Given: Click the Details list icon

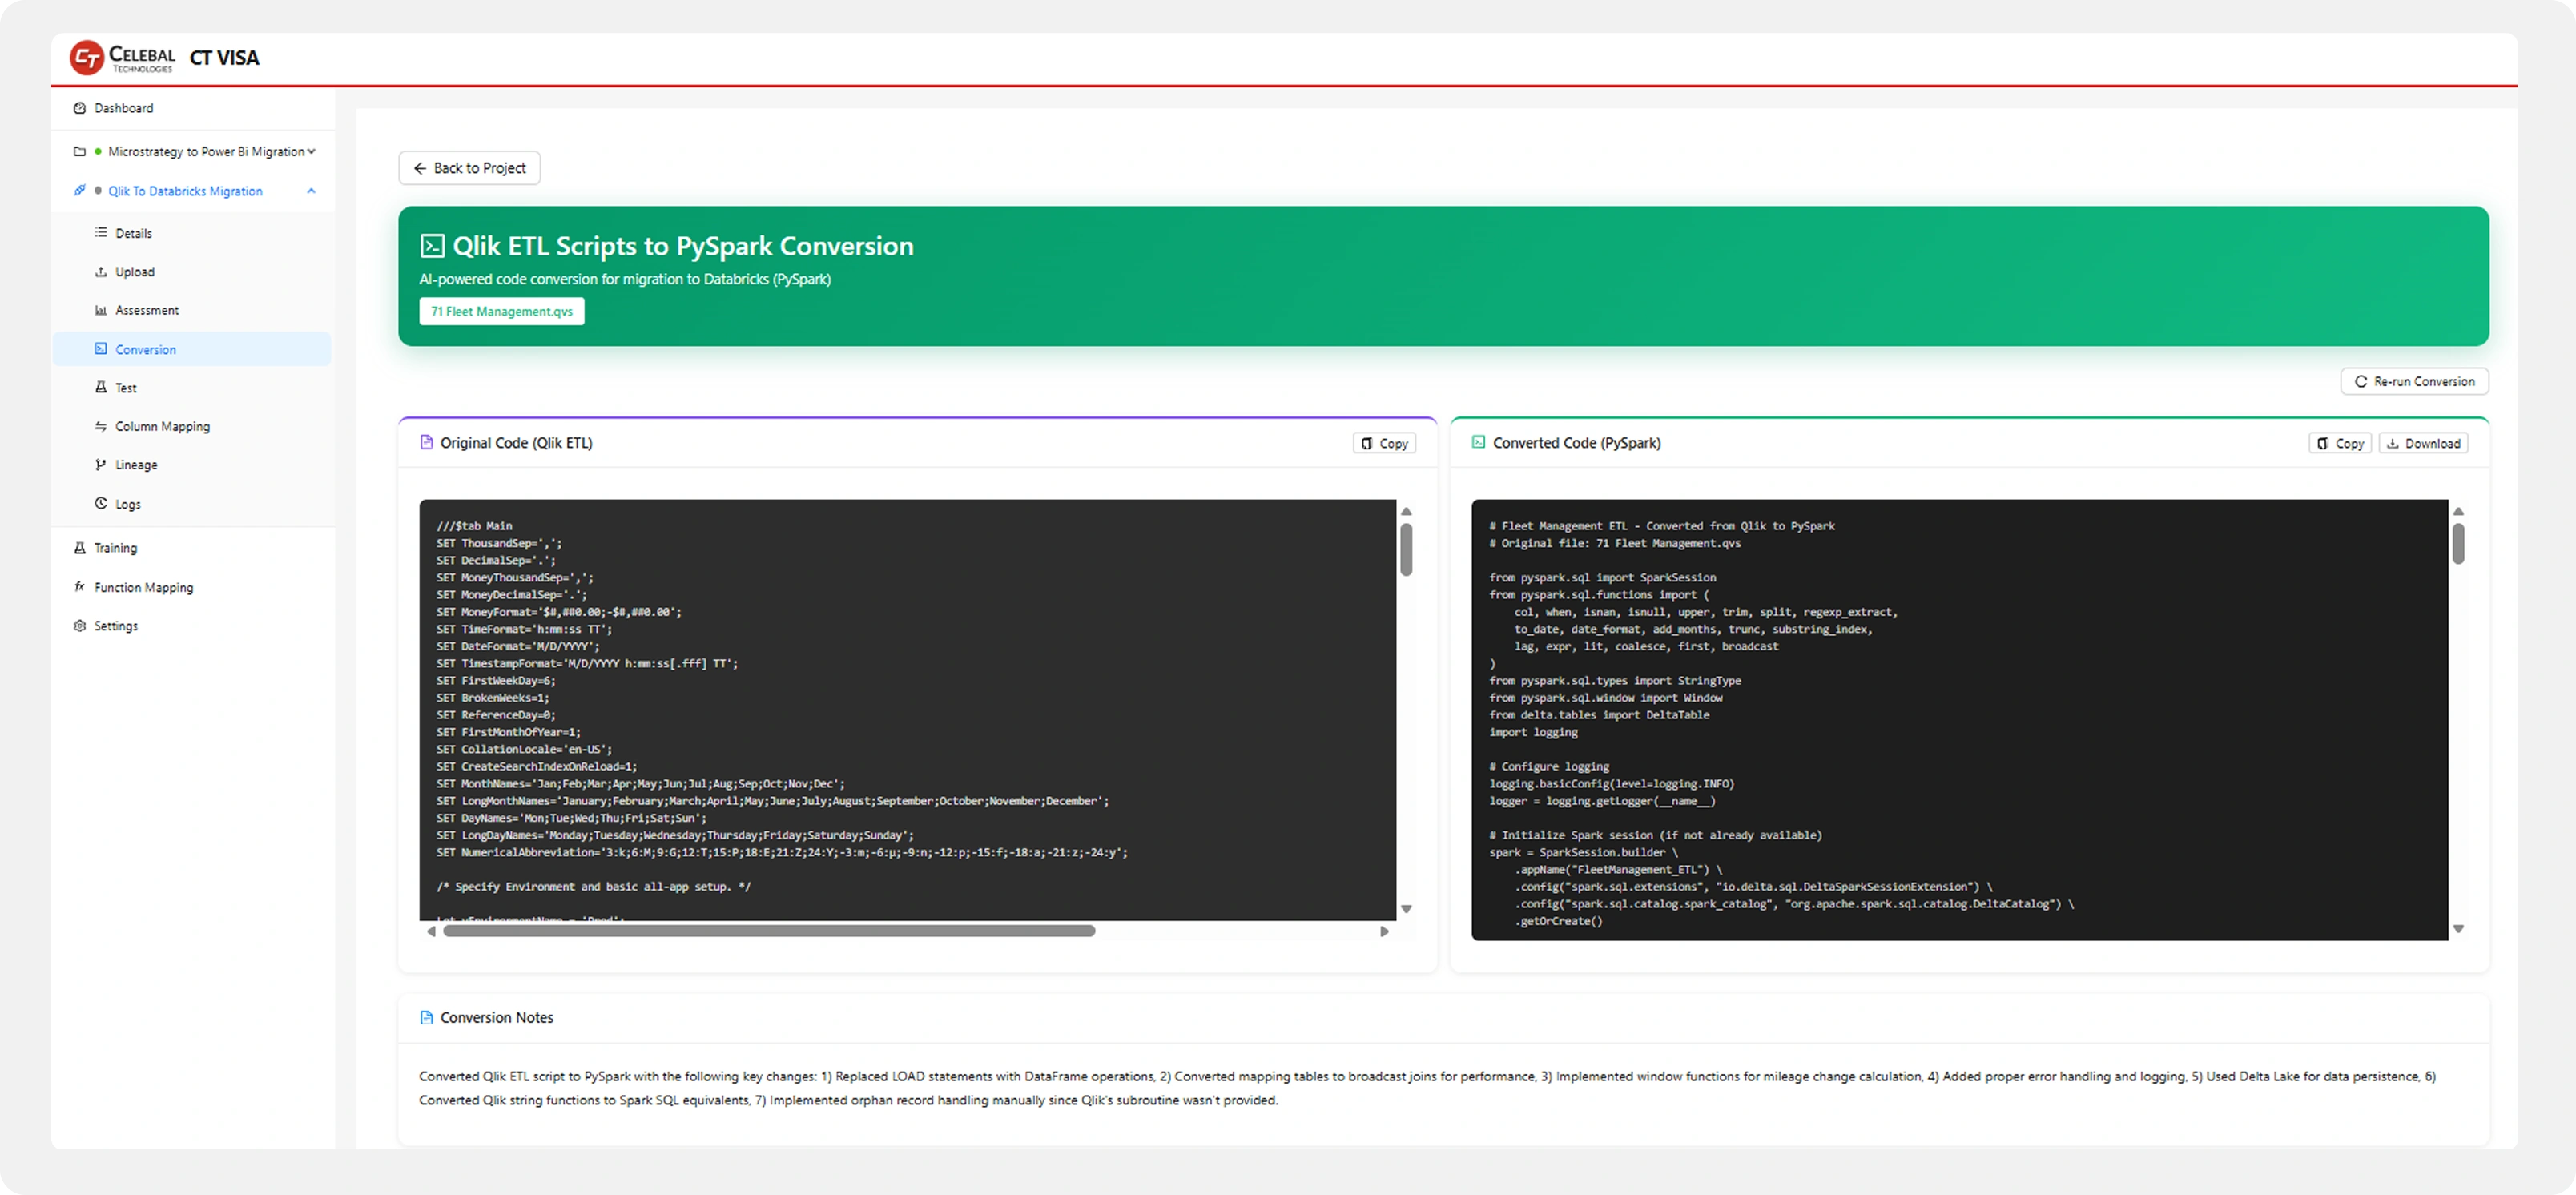Looking at the screenshot, I should pos(101,232).
